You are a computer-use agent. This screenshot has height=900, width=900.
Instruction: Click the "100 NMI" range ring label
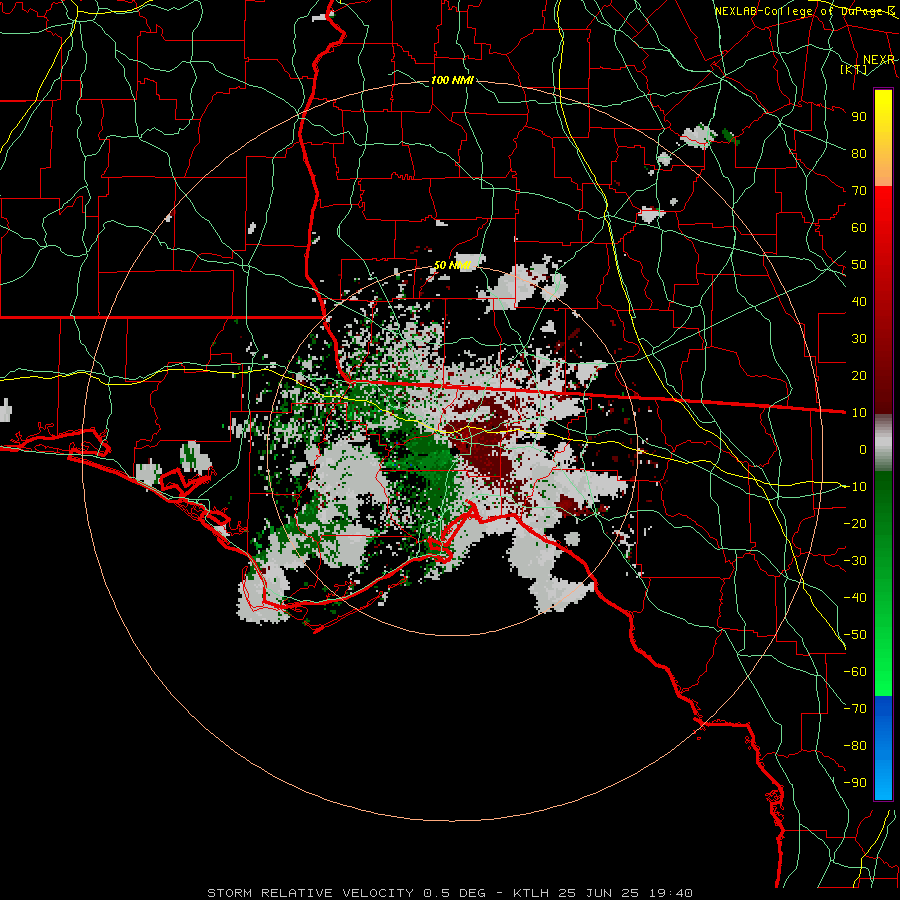[x=452, y=80]
